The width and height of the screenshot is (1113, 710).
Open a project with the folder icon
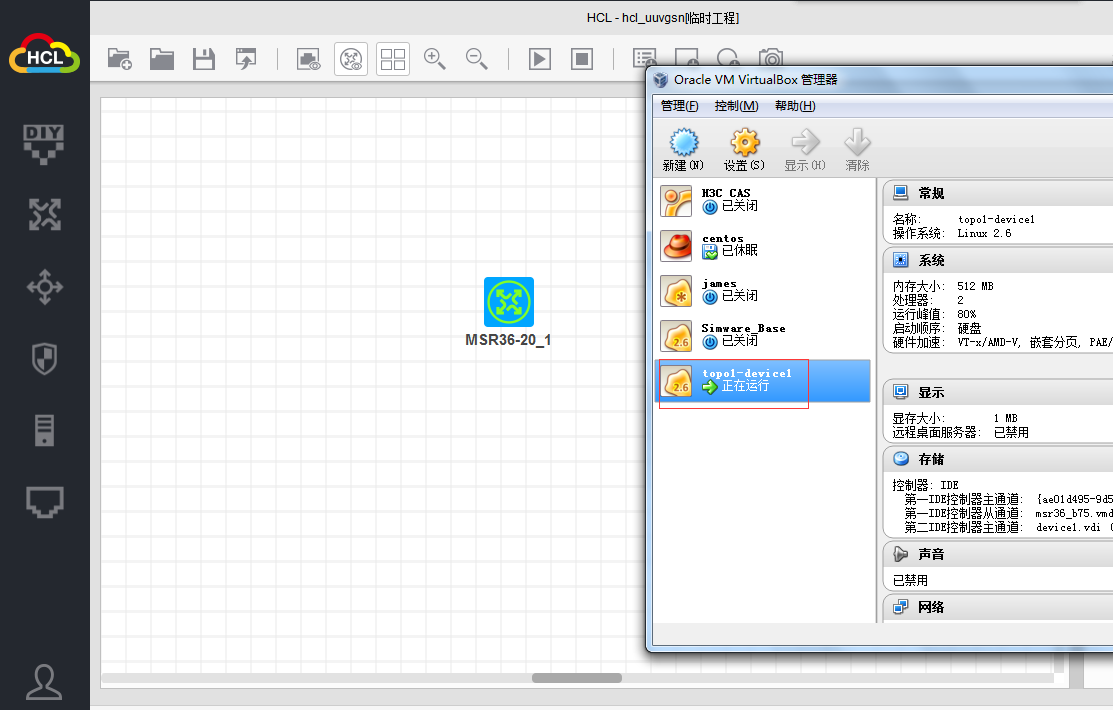tap(162, 59)
